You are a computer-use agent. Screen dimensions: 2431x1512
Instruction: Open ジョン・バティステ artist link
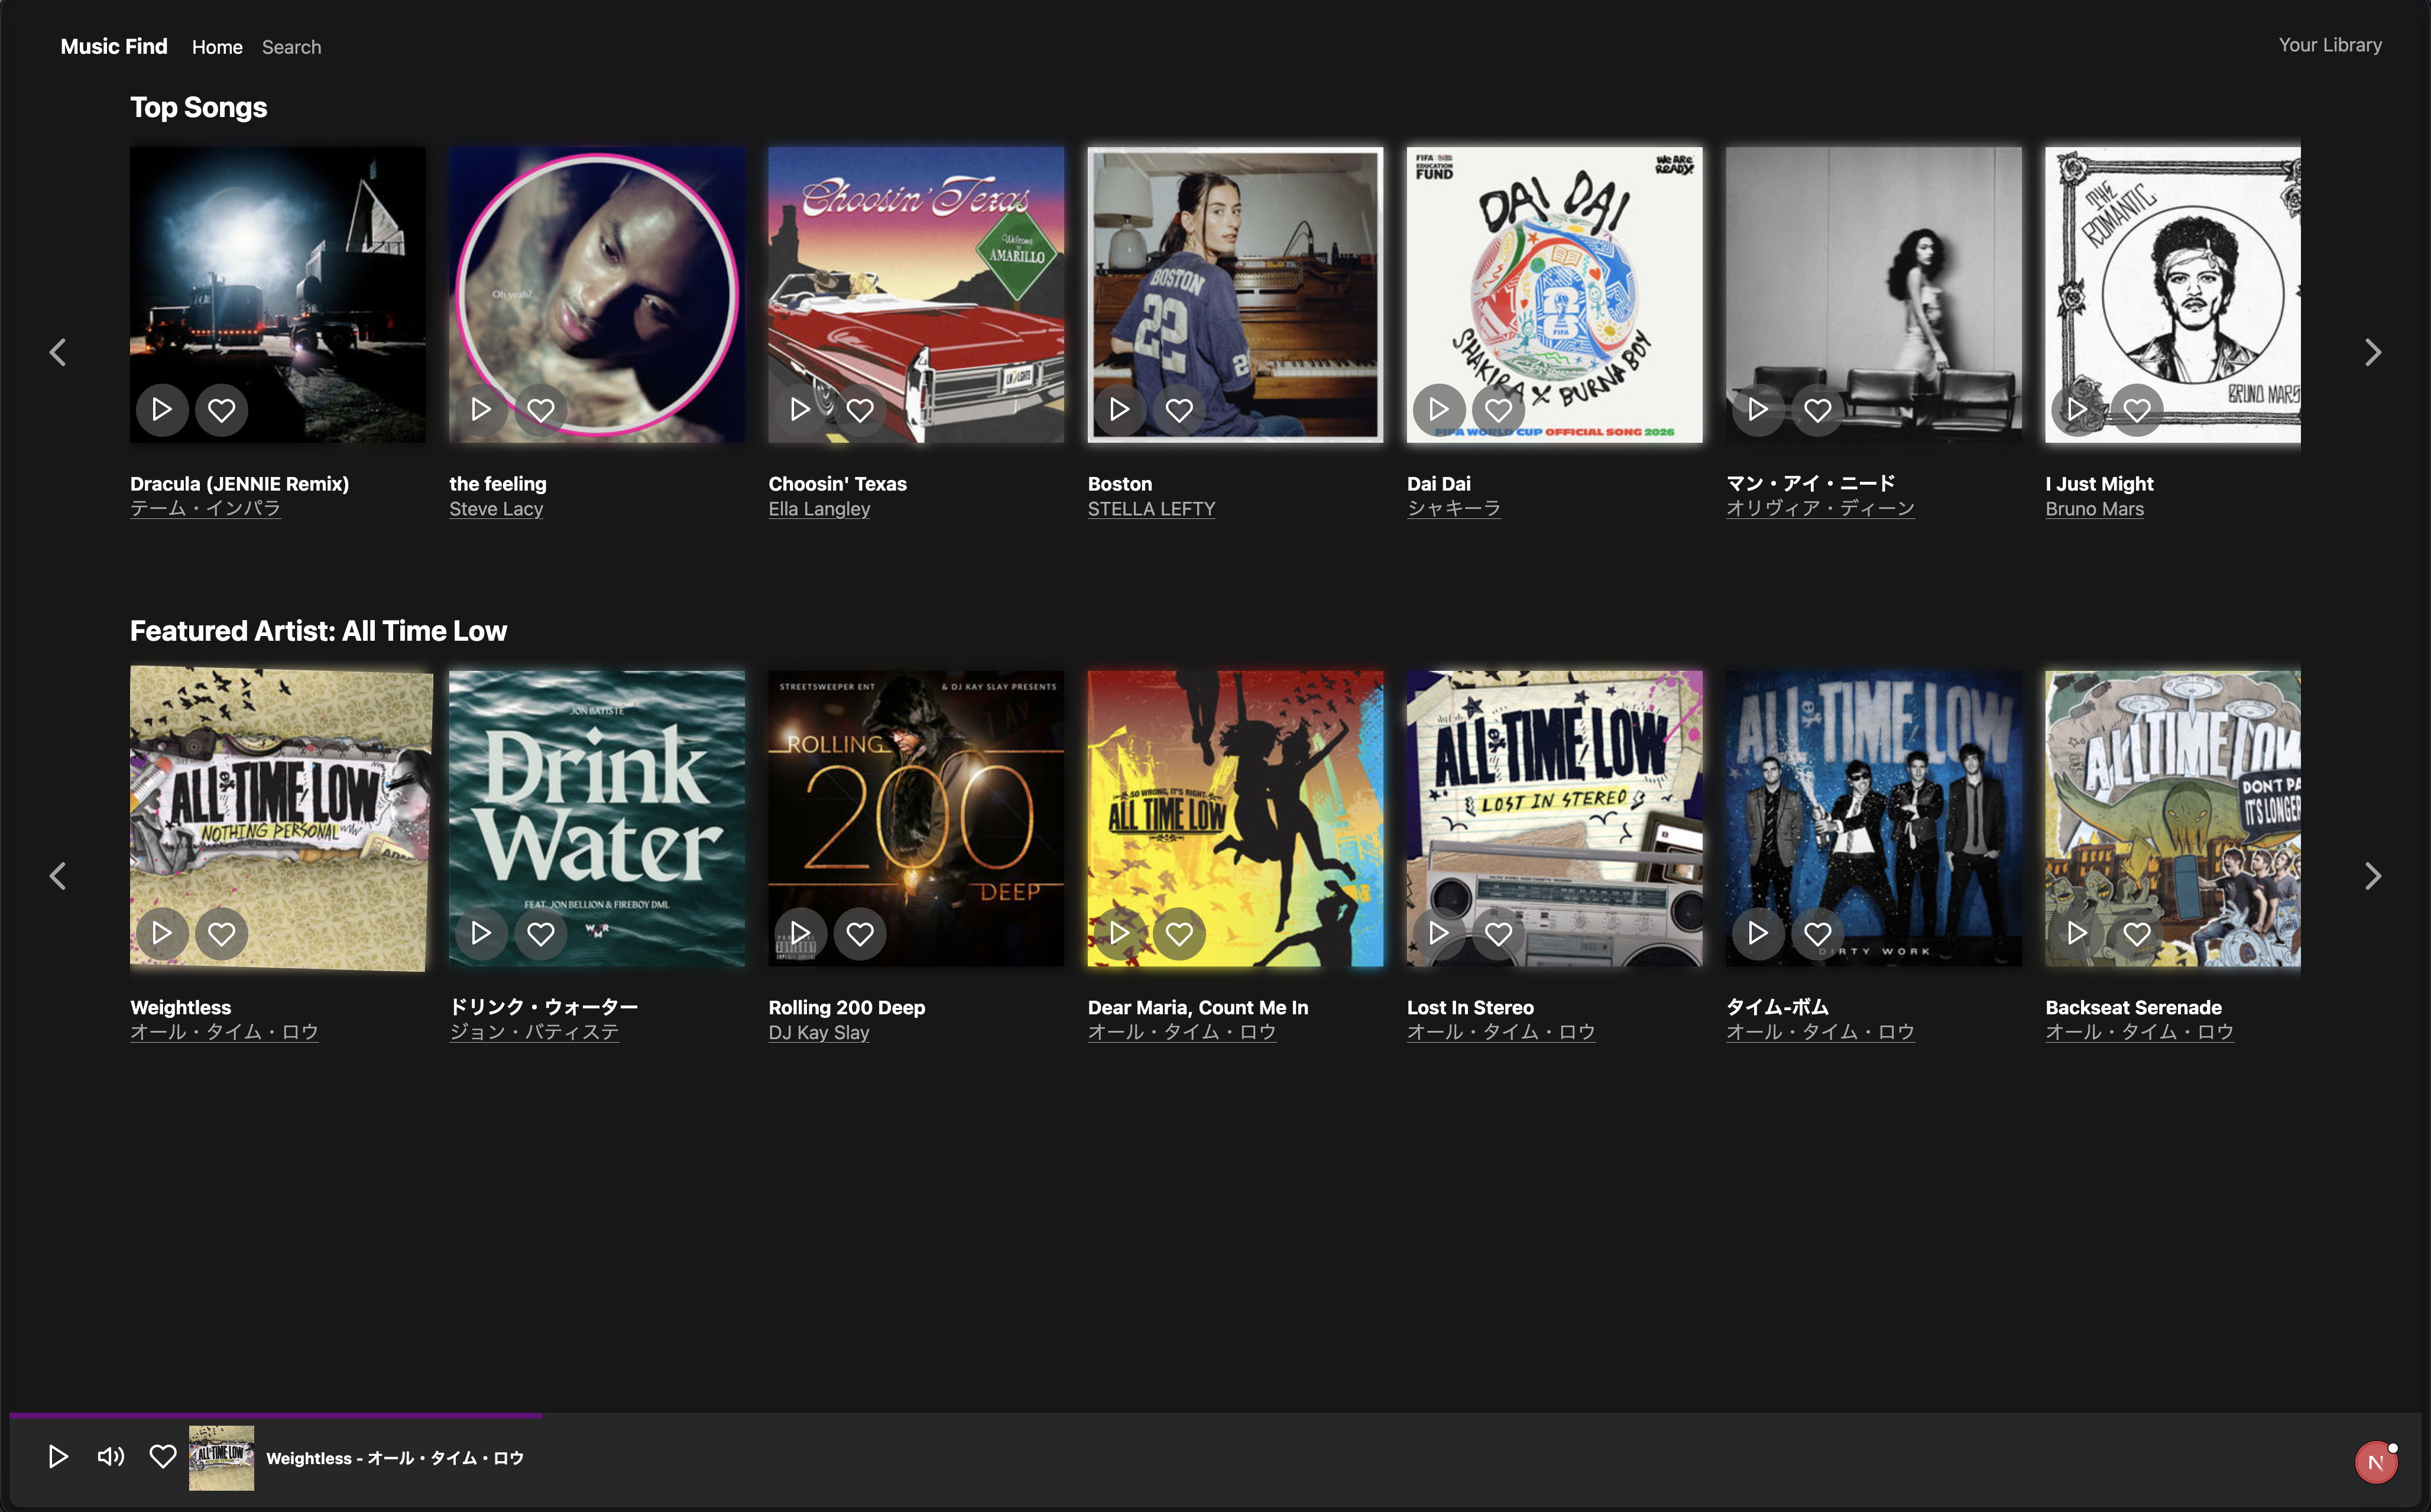[534, 1033]
